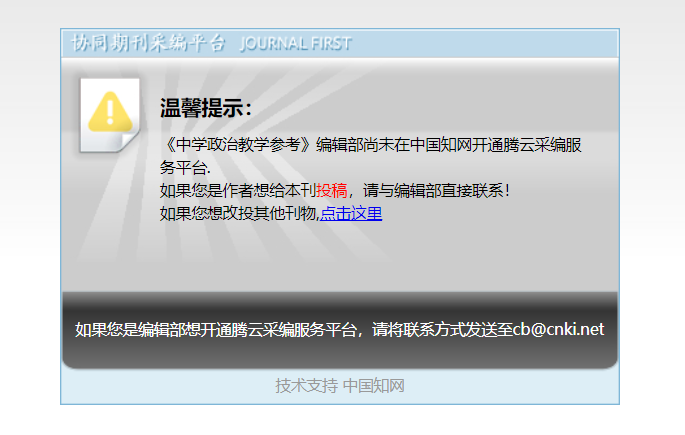Click the 《中学政治教学参考》 journal name
685x435 pixels.
(238, 145)
